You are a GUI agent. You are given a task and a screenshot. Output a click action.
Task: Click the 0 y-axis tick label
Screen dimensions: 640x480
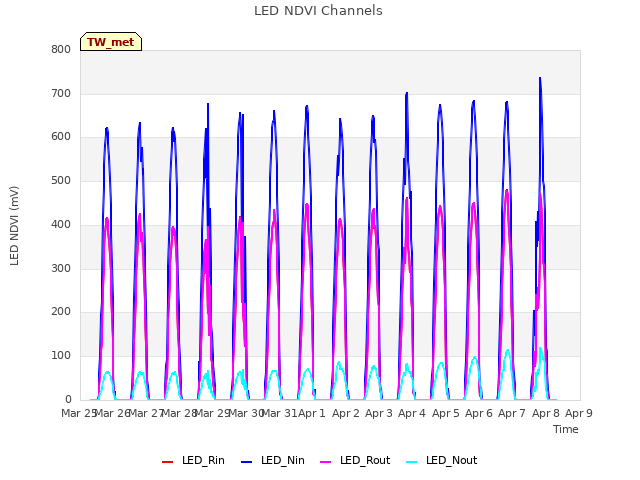point(68,399)
